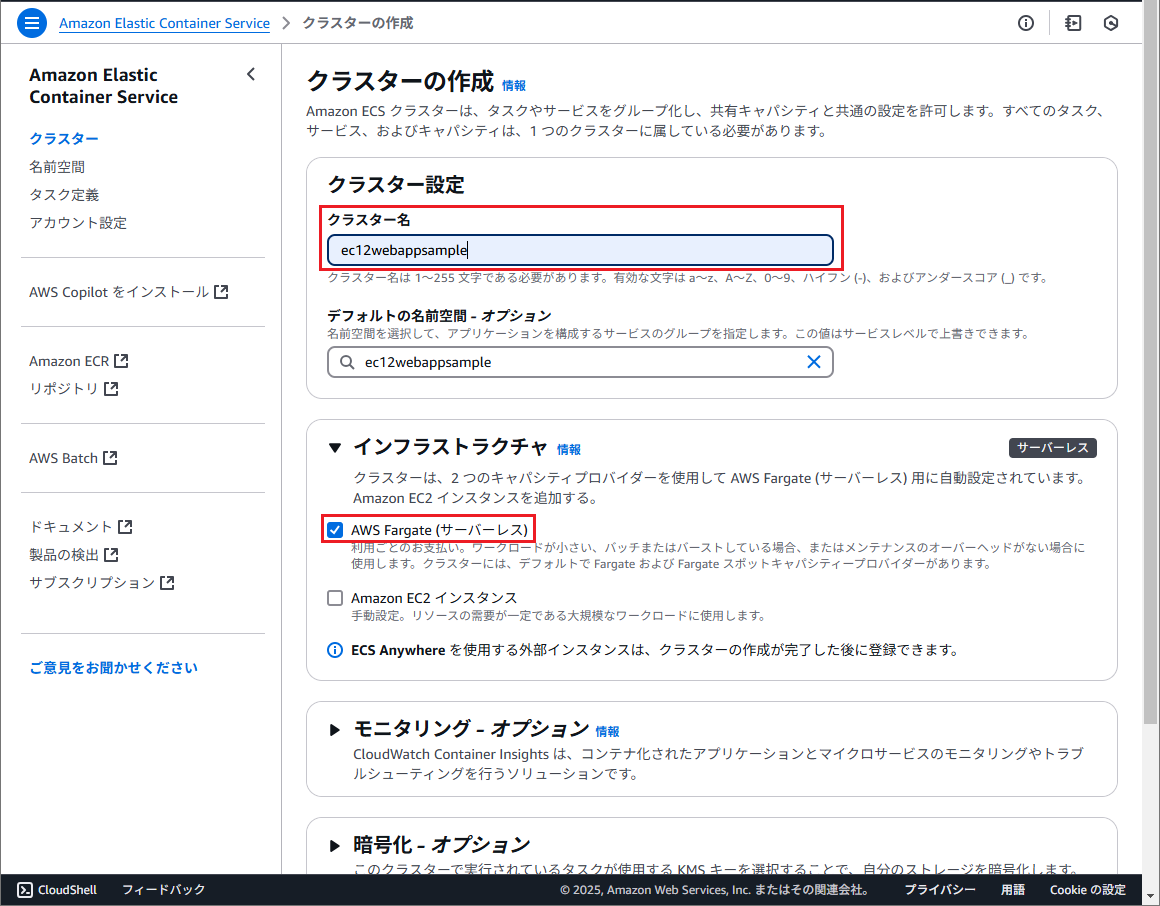Select クラスター in the sidebar

click(x=64, y=138)
